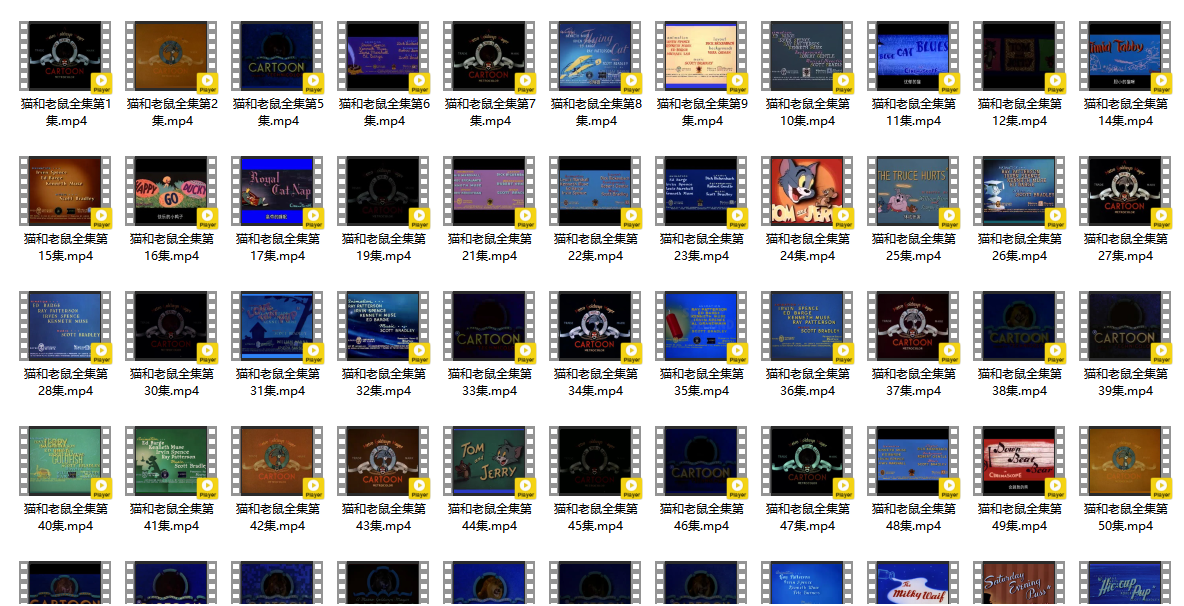Screen dimensions: 1184x606
Task: Select video file icon 猫和老鼠全集第1集.mp4
Action: click(x=66, y=57)
